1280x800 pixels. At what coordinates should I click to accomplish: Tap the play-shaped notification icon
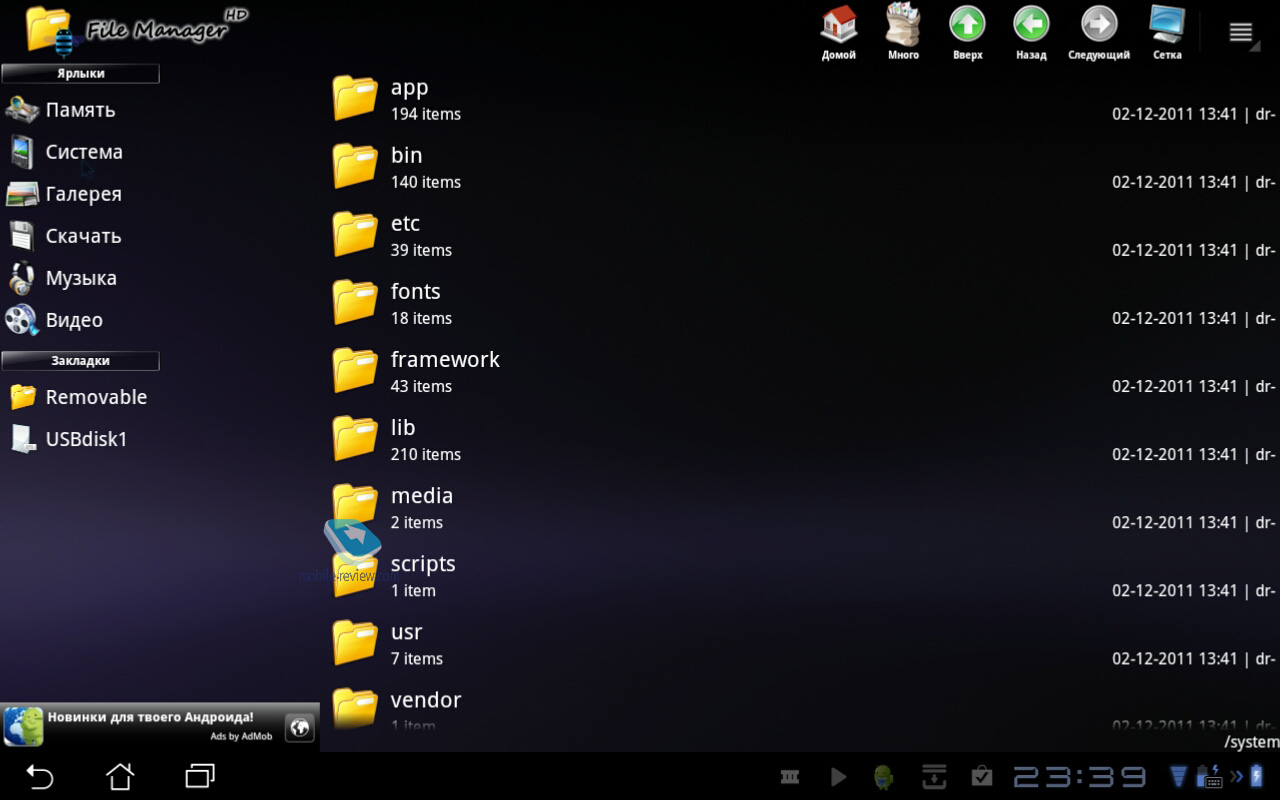pyautogui.click(x=838, y=776)
